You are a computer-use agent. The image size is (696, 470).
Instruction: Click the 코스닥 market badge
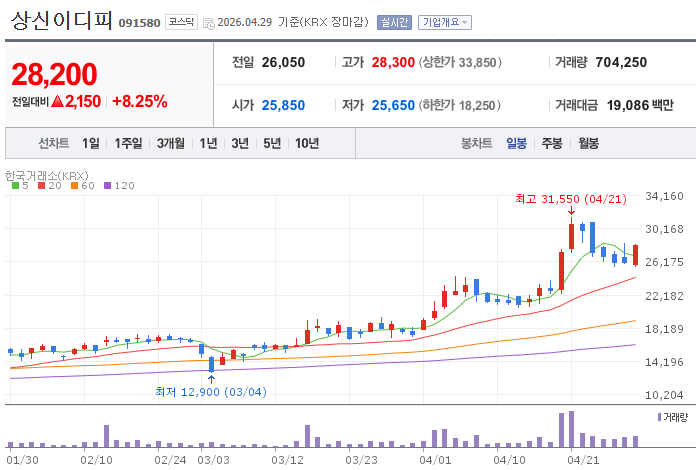pos(181,22)
